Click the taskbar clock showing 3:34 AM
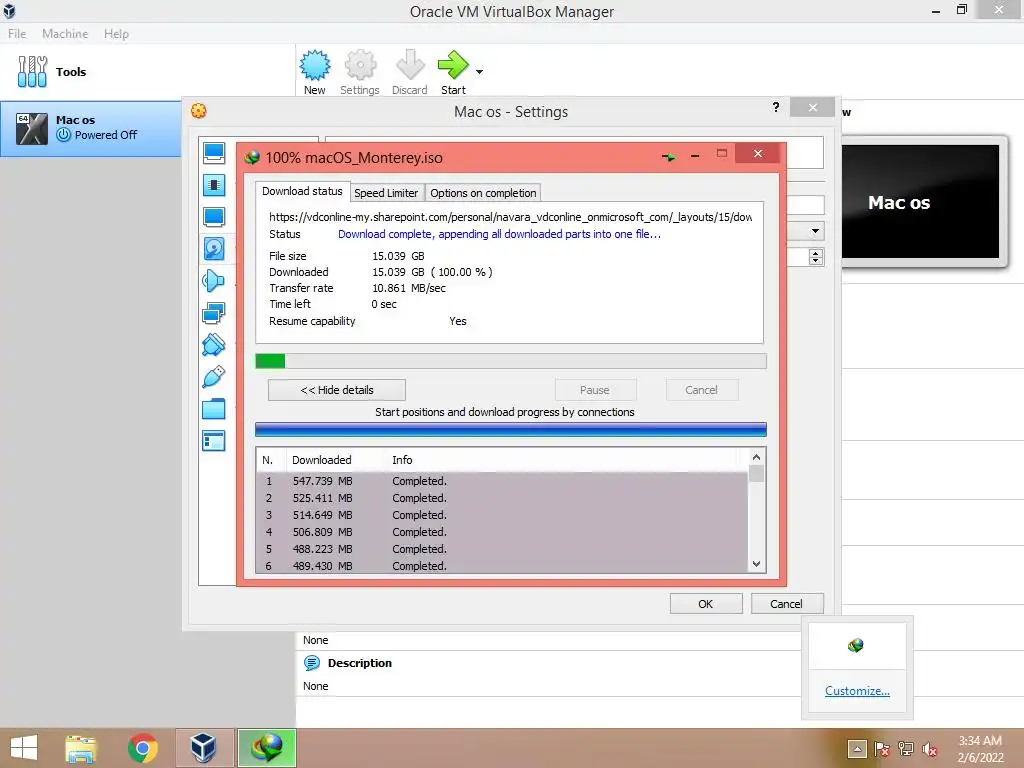 [x=980, y=749]
